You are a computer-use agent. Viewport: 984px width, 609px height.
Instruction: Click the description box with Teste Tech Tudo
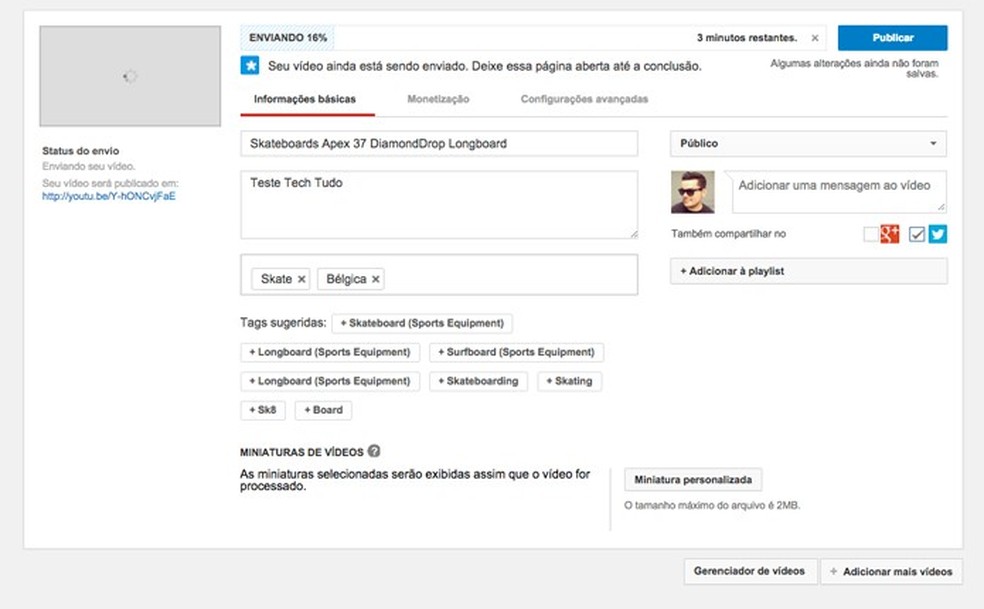(x=439, y=205)
